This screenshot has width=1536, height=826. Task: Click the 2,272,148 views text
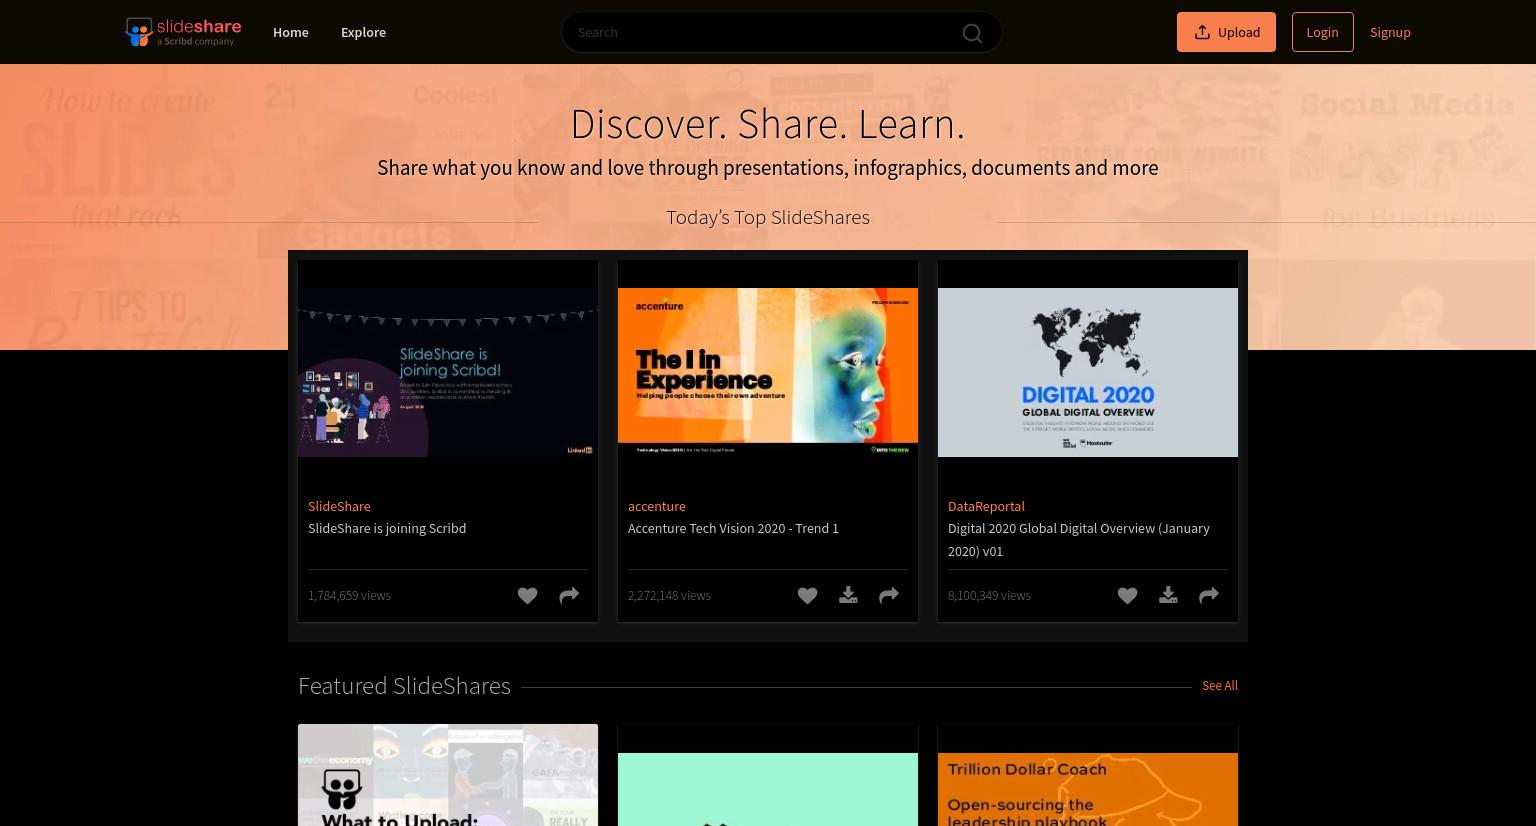[669, 595]
